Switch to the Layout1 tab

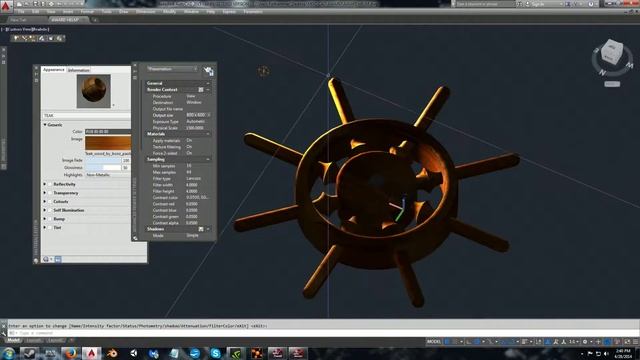point(34,340)
